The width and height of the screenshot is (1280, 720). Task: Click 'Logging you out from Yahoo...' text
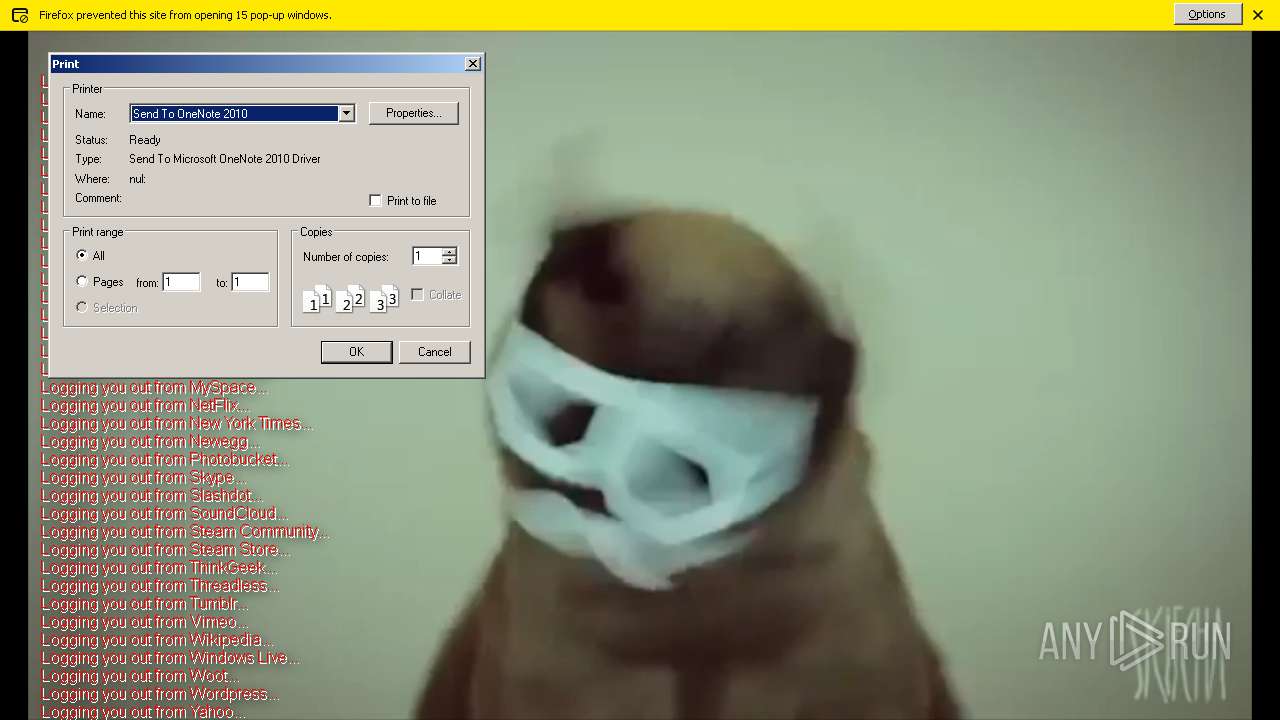tap(144, 712)
